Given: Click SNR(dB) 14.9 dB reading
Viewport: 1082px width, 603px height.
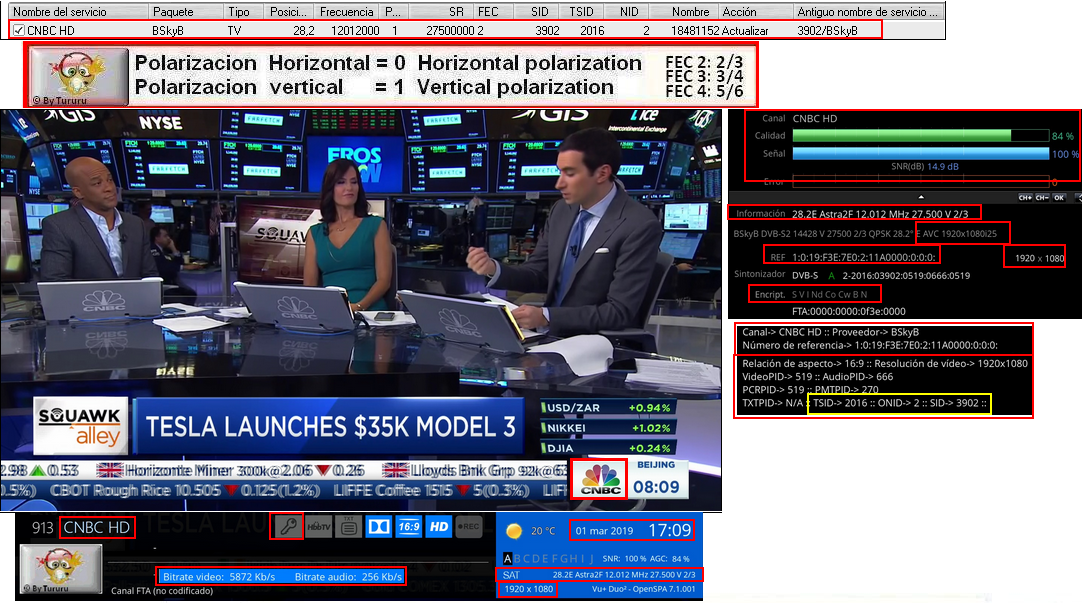Looking at the screenshot, I should pyautogui.click(x=925, y=166).
